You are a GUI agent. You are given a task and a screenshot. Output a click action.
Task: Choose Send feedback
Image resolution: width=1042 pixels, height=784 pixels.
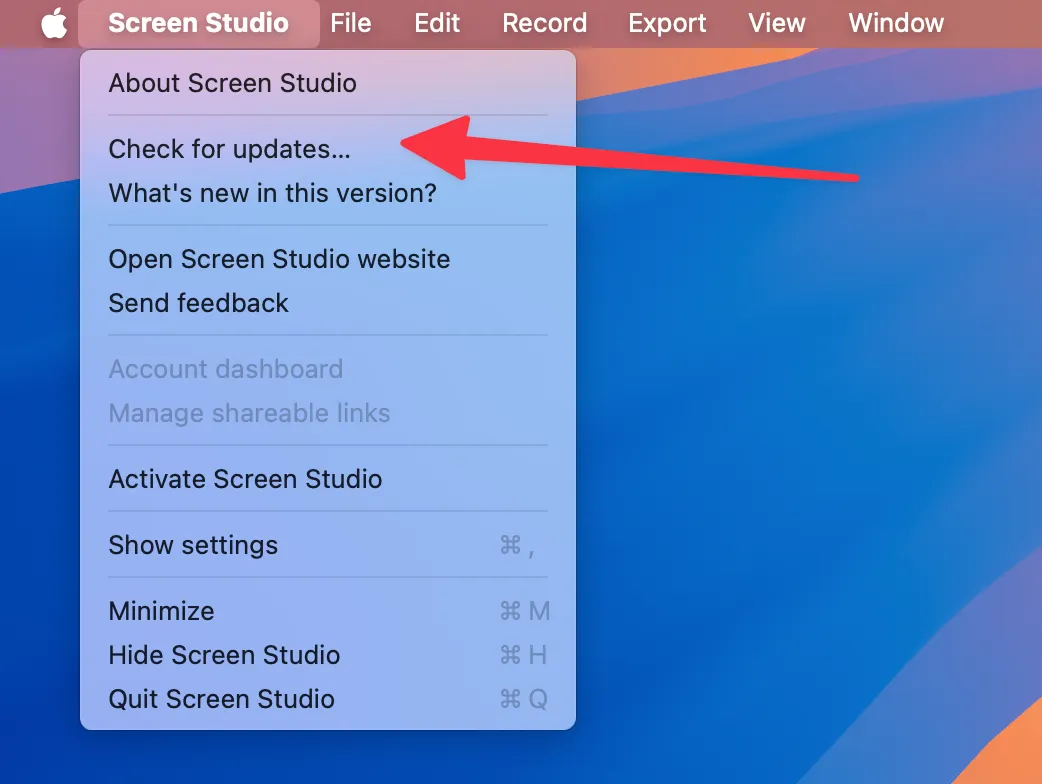198,303
